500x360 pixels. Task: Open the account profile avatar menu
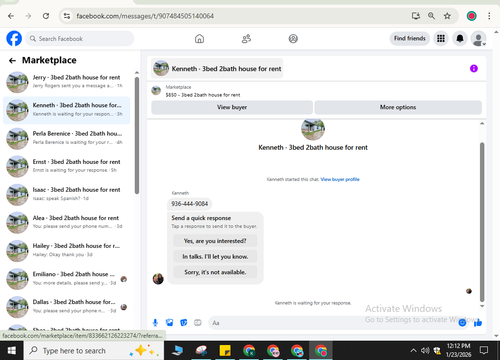478,39
